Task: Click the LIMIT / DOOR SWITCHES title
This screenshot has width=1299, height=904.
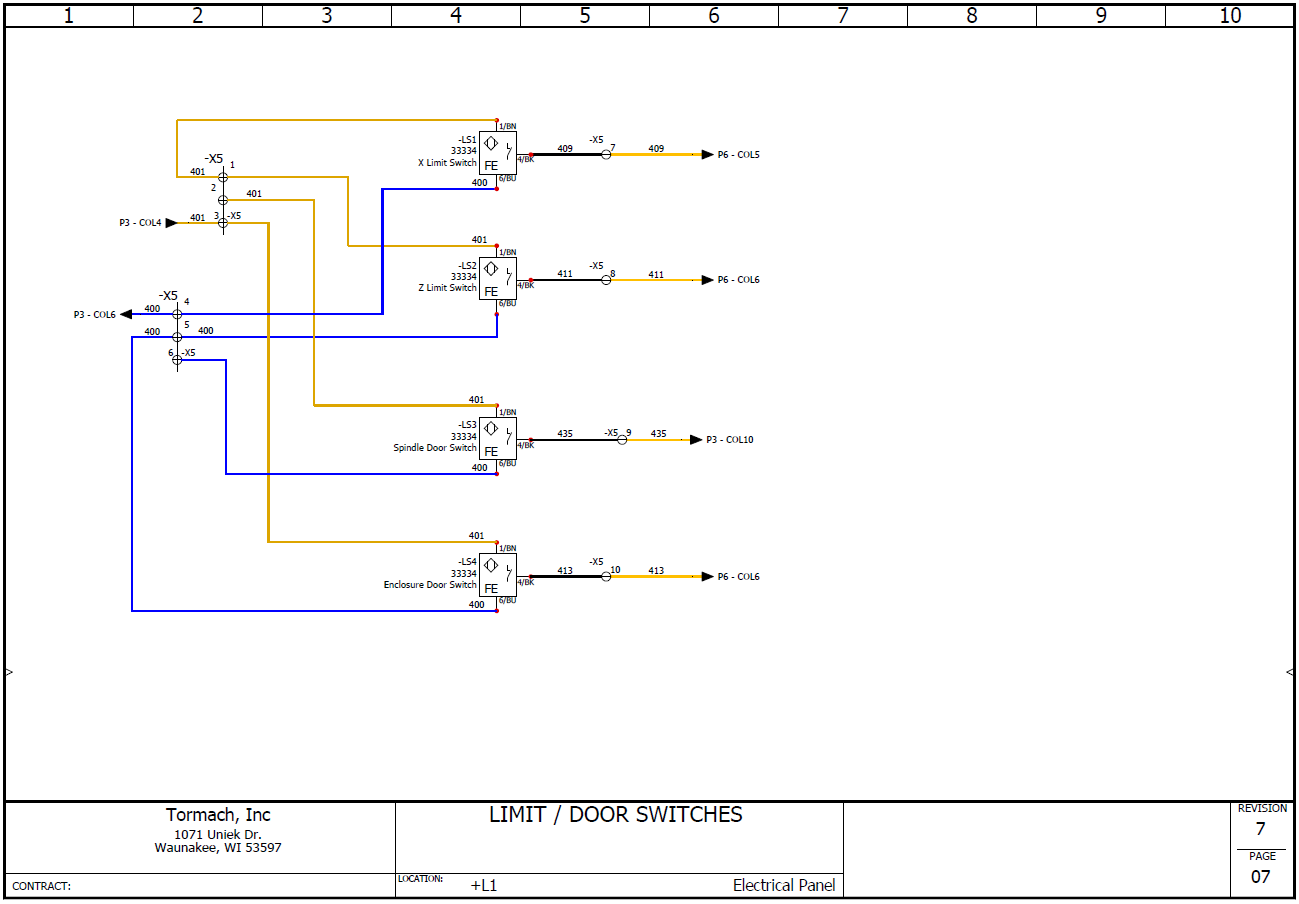Action: [x=615, y=815]
